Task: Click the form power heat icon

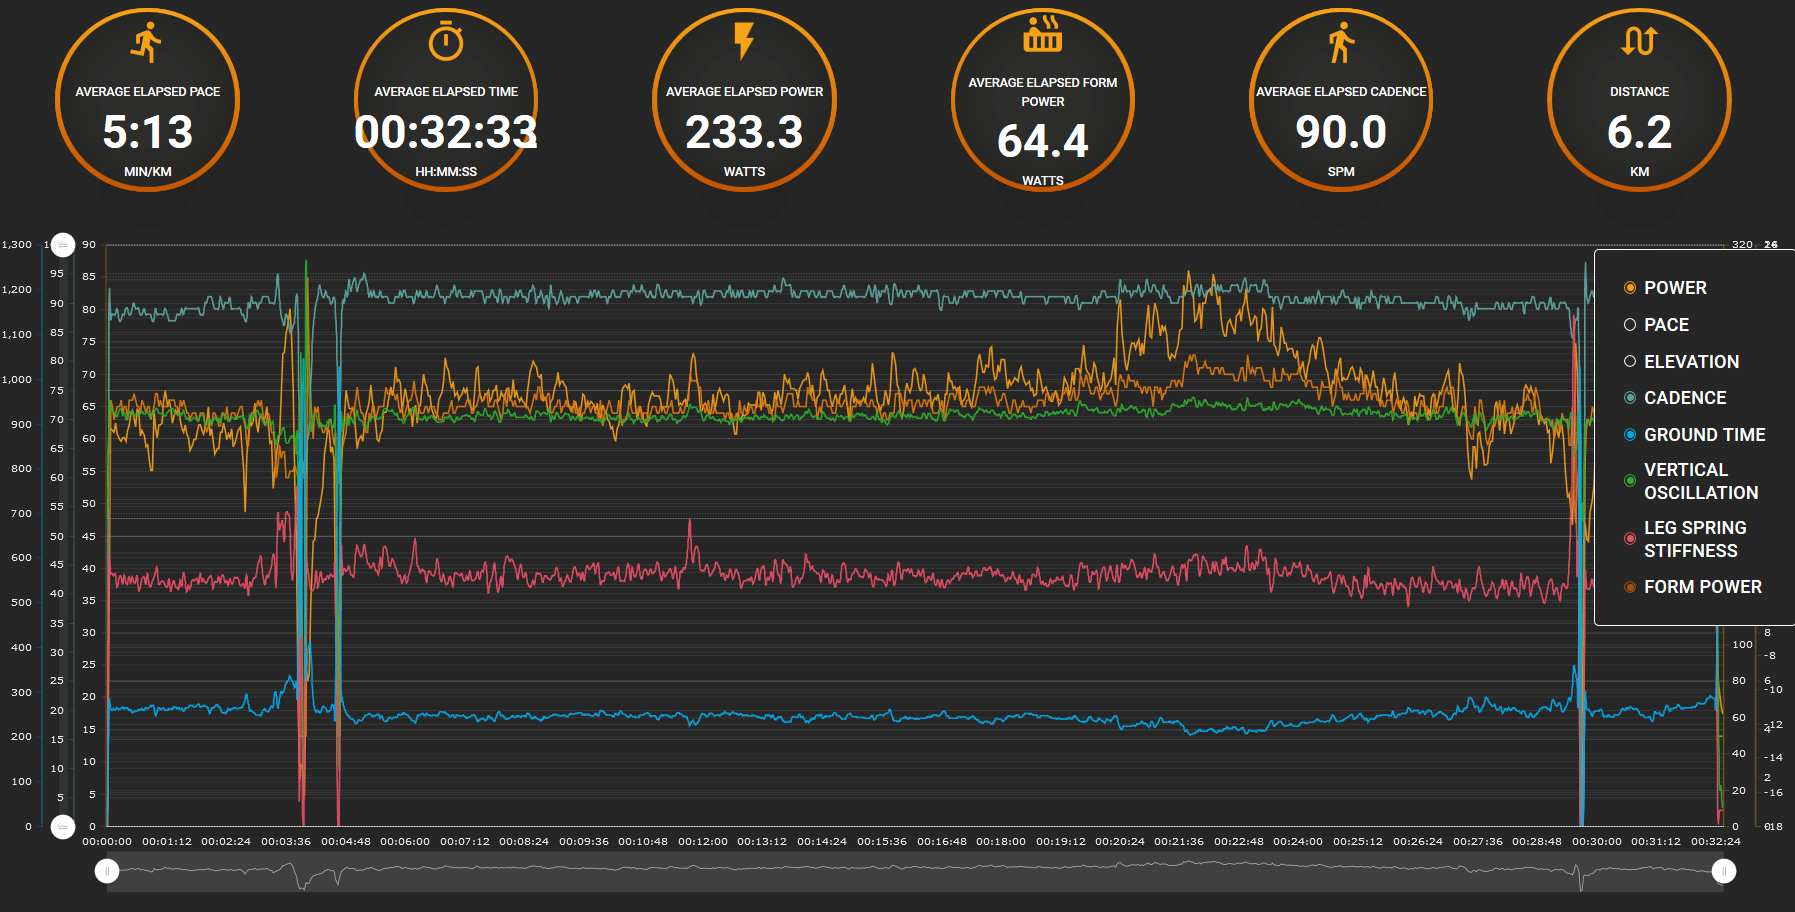Action: pyautogui.click(x=1042, y=34)
